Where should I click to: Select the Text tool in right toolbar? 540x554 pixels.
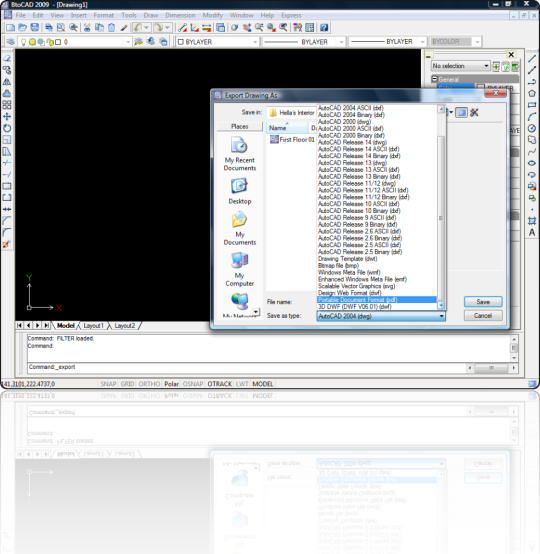coord(532,232)
